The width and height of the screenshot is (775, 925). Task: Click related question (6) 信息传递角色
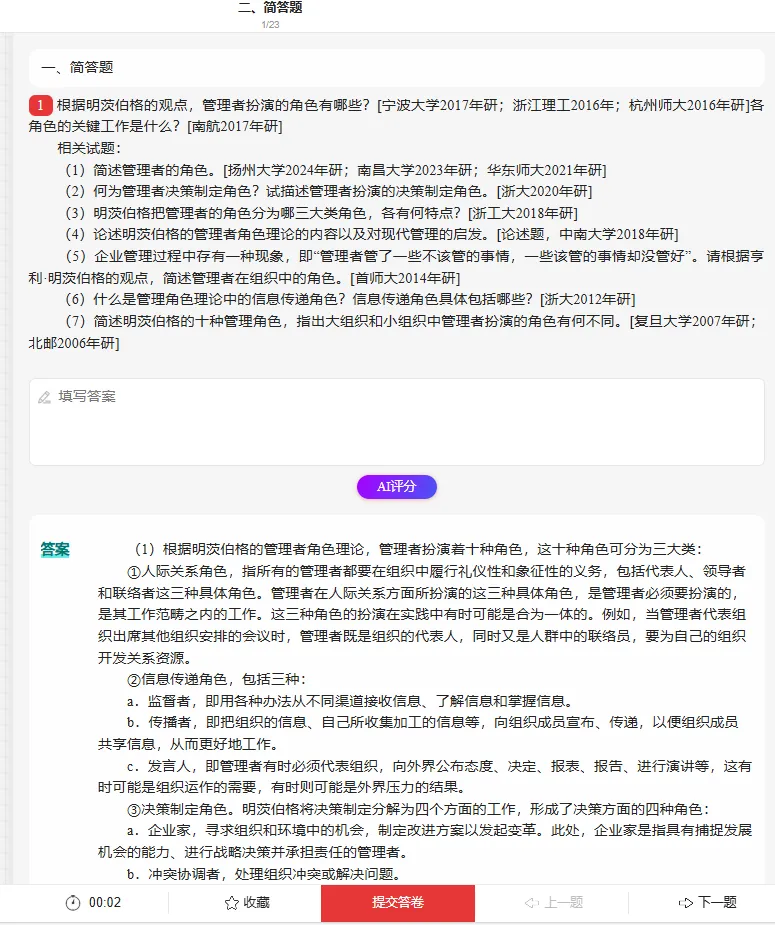click(350, 300)
